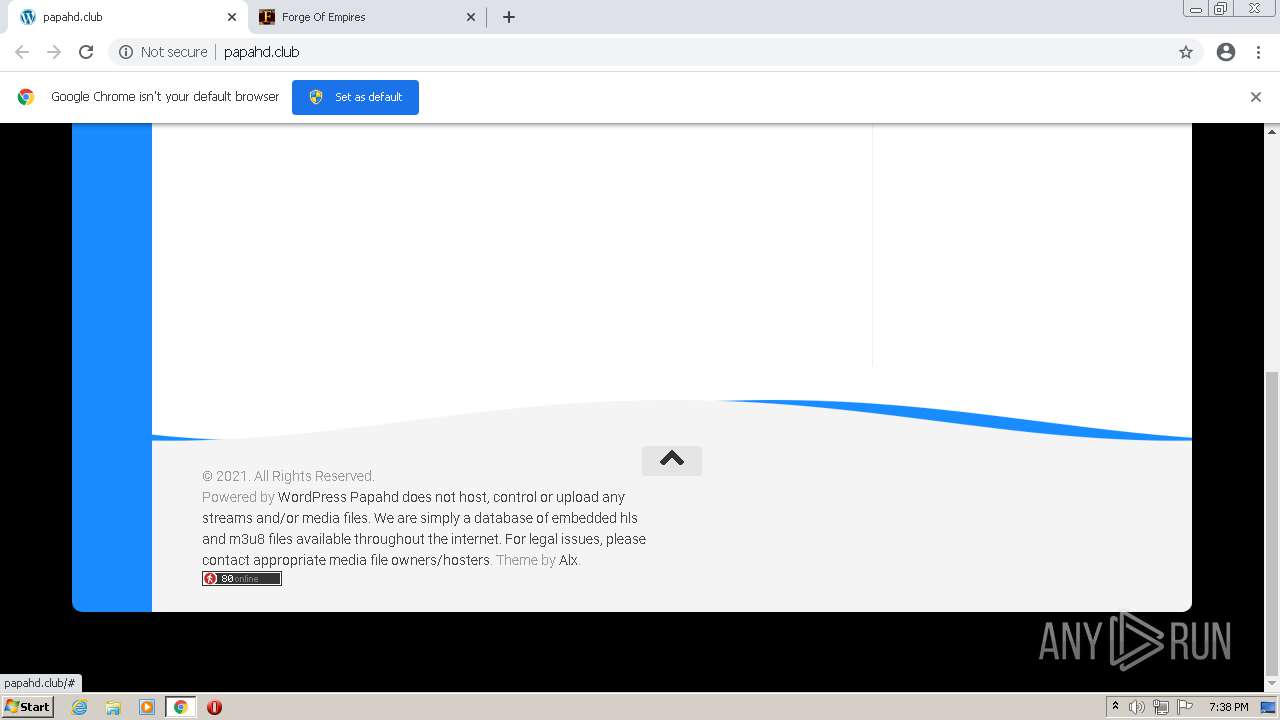1280x720 pixels.
Task: Open the Chrome profile menu
Action: (1226, 52)
